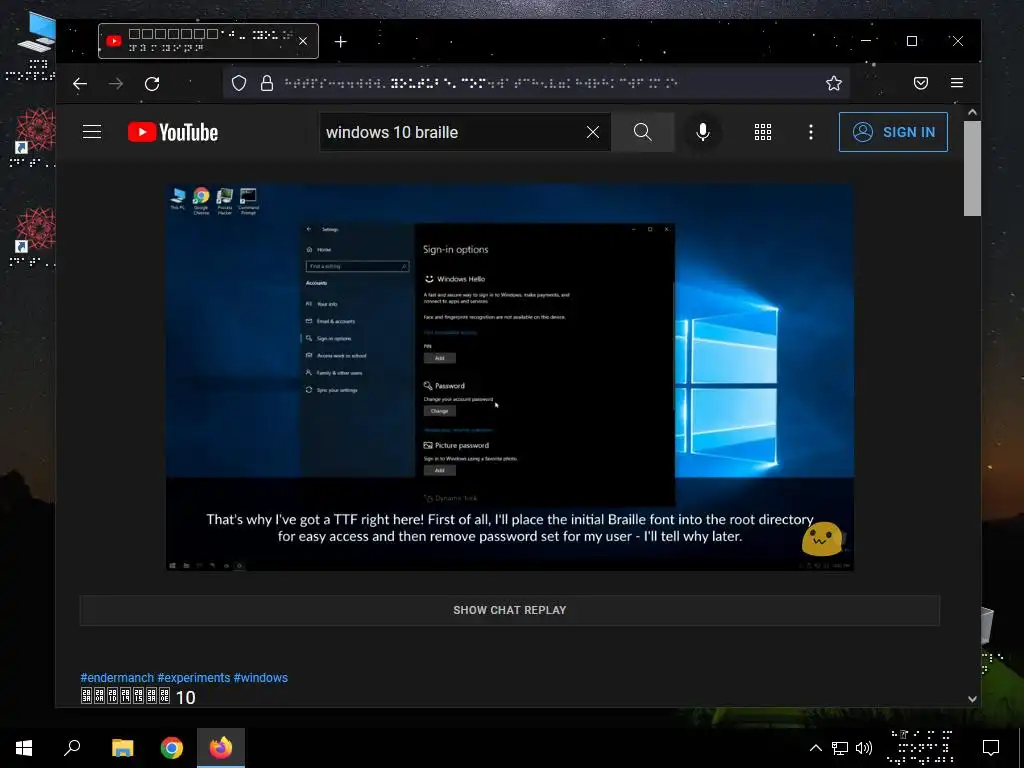
Task: Open the Action Center notifications icon
Action: pyautogui.click(x=991, y=748)
